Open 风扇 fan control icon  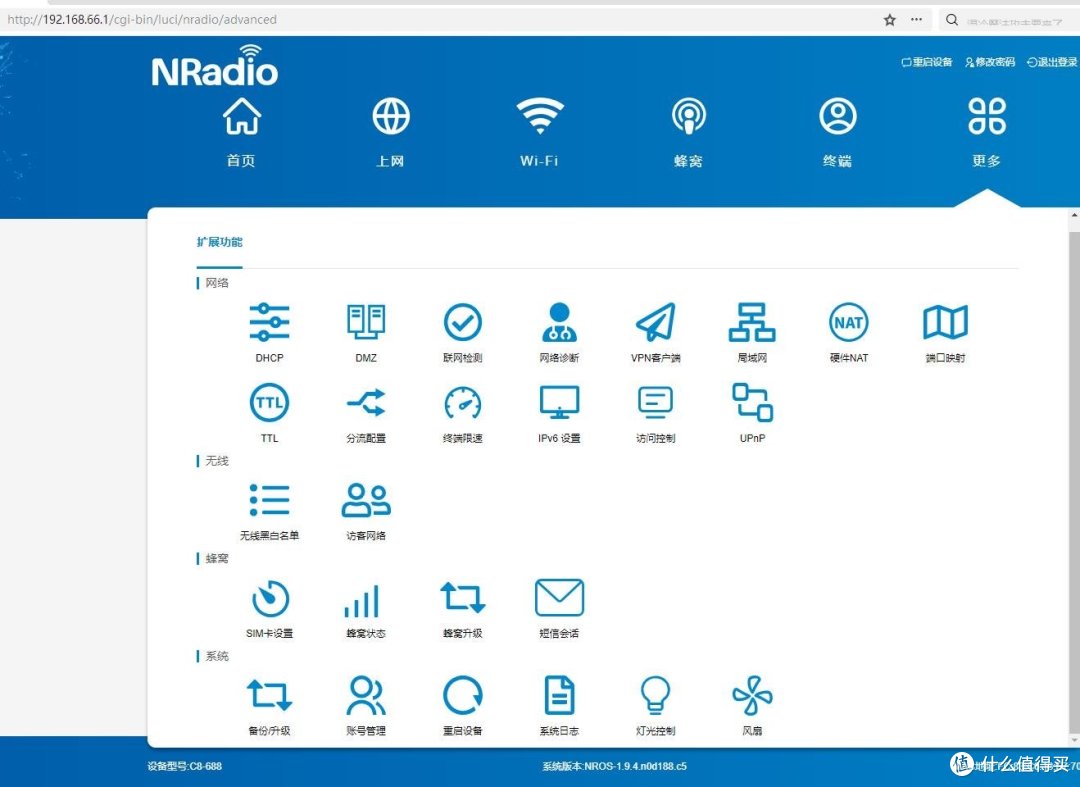point(752,695)
